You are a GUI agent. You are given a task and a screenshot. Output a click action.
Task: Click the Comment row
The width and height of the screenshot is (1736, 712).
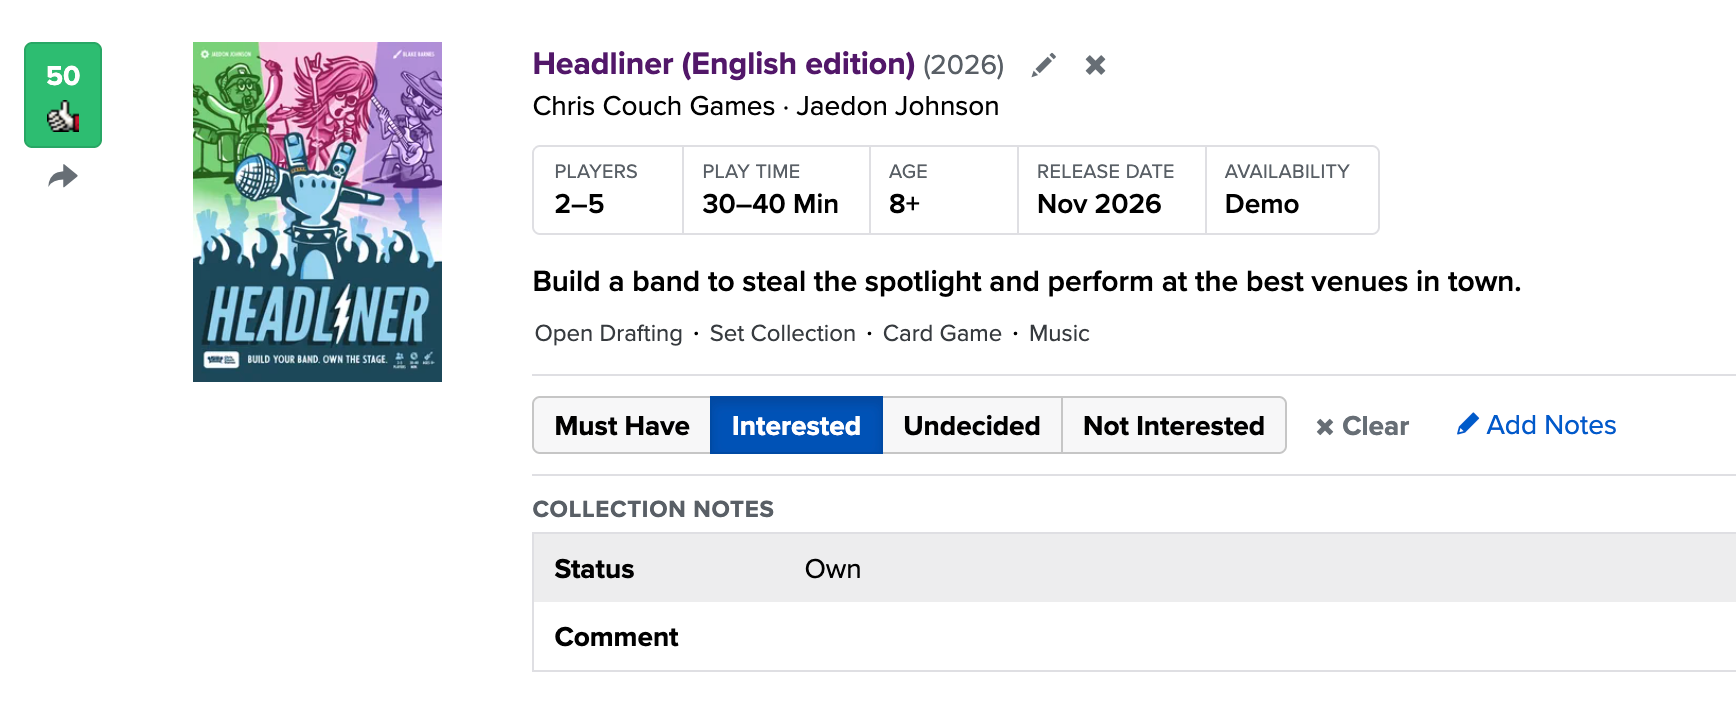pyautogui.click(x=1134, y=636)
